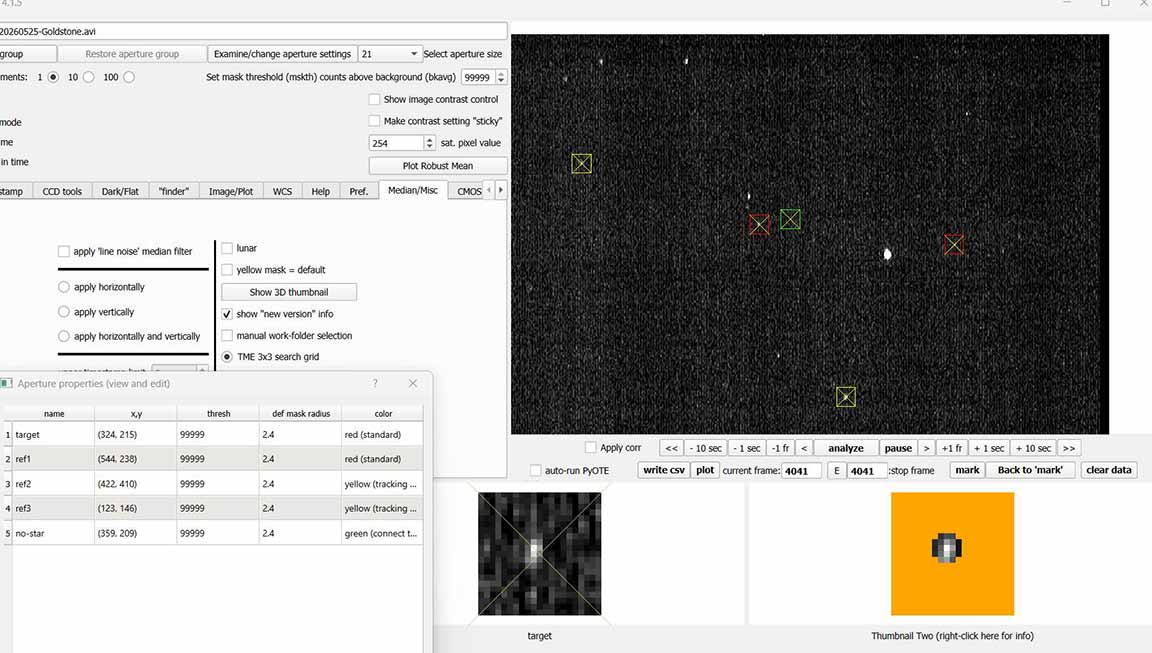Screen dimensions: 1152x653
Task: Skip back 10 sec
Action: 705,448
